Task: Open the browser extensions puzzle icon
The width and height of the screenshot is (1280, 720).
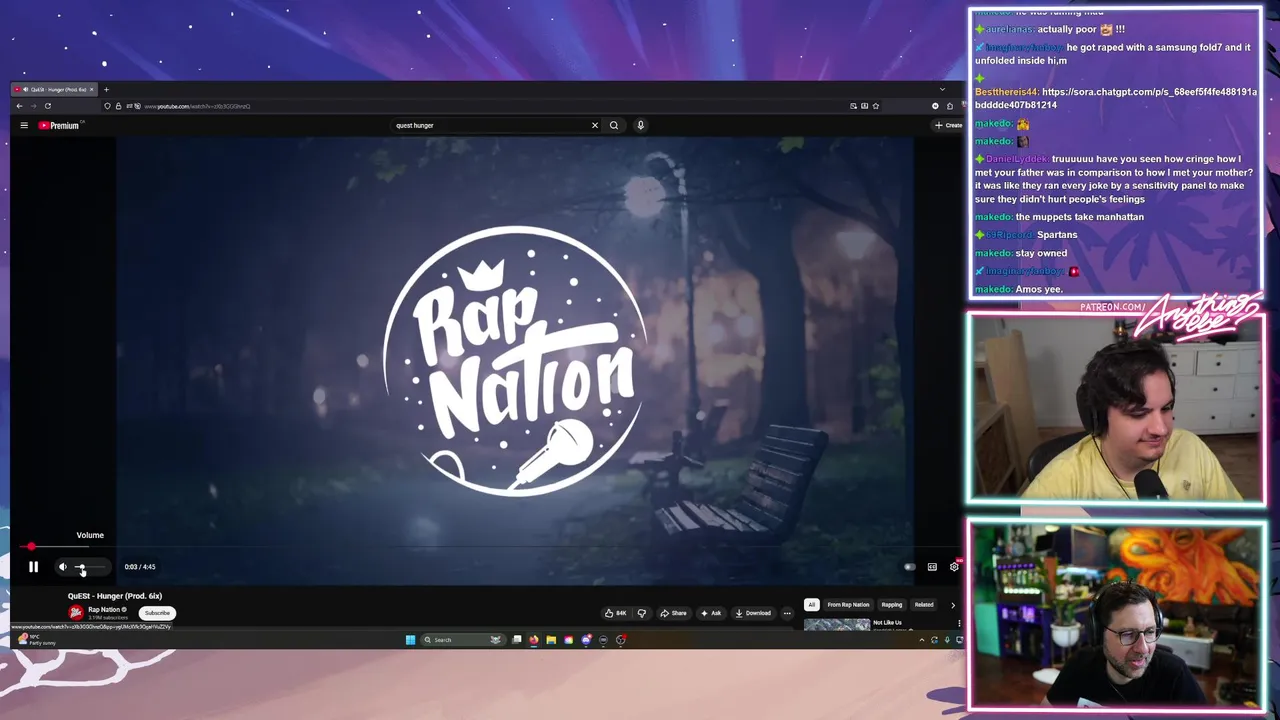Action: 950,106
